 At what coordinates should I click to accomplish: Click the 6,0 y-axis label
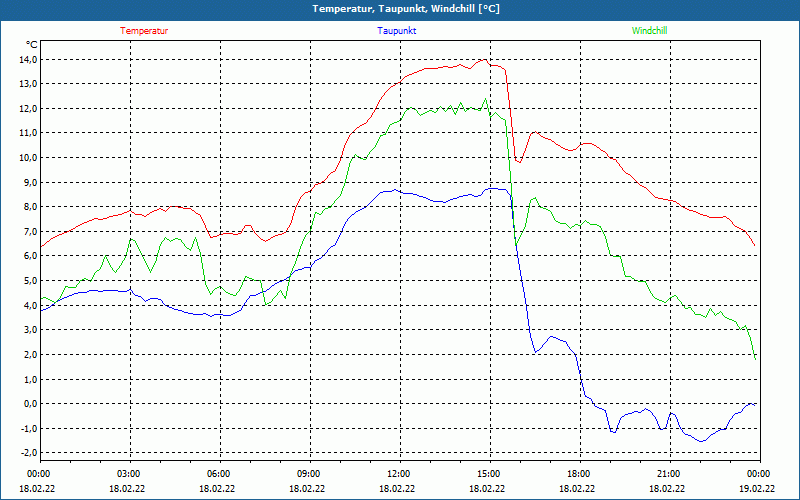point(31,256)
